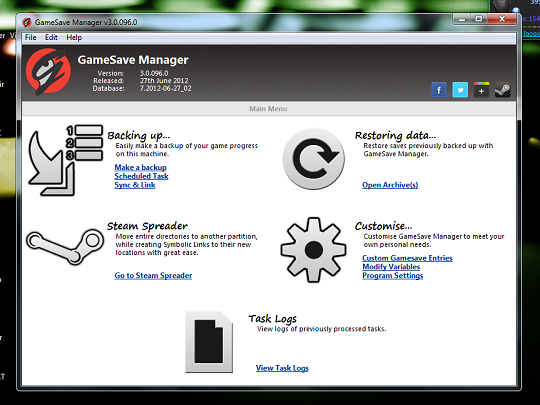
Task: Minimize the GameSave Manager window
Action: pos(462,19)
